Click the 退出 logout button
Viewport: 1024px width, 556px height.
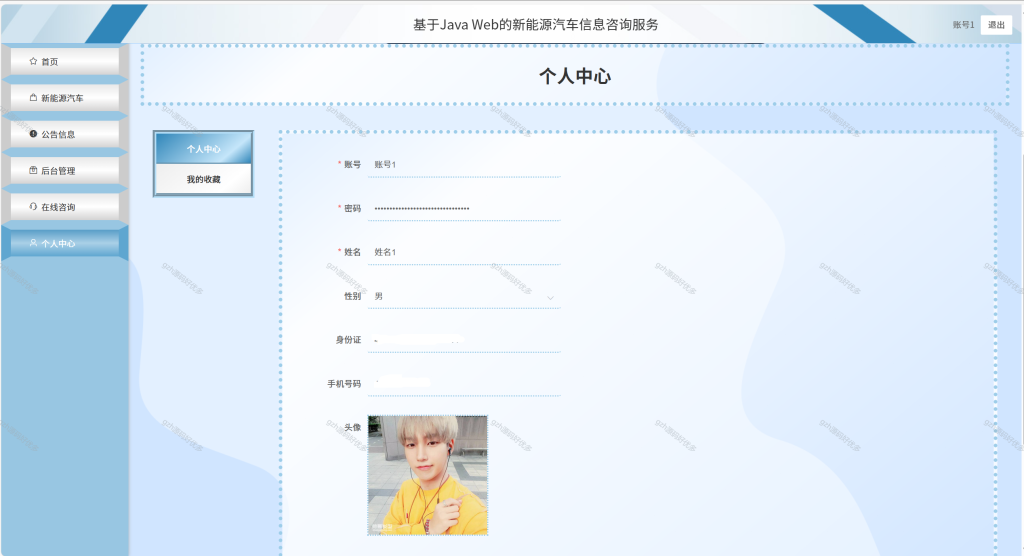pos(996,25)
